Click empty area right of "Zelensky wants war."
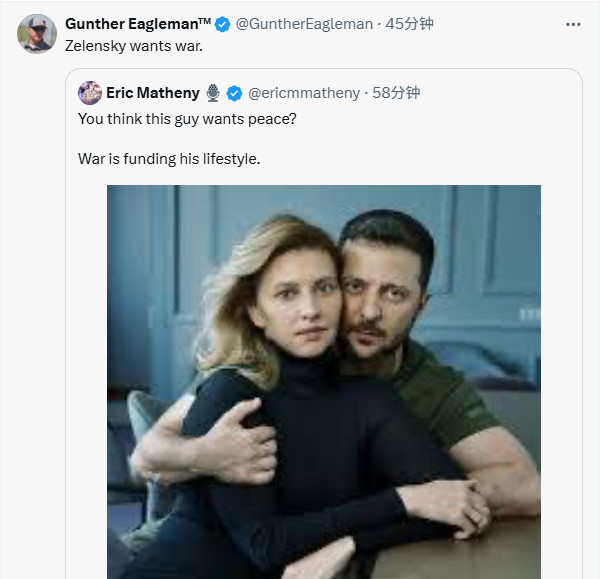600x579 pixels. click(x=383, y=46)
